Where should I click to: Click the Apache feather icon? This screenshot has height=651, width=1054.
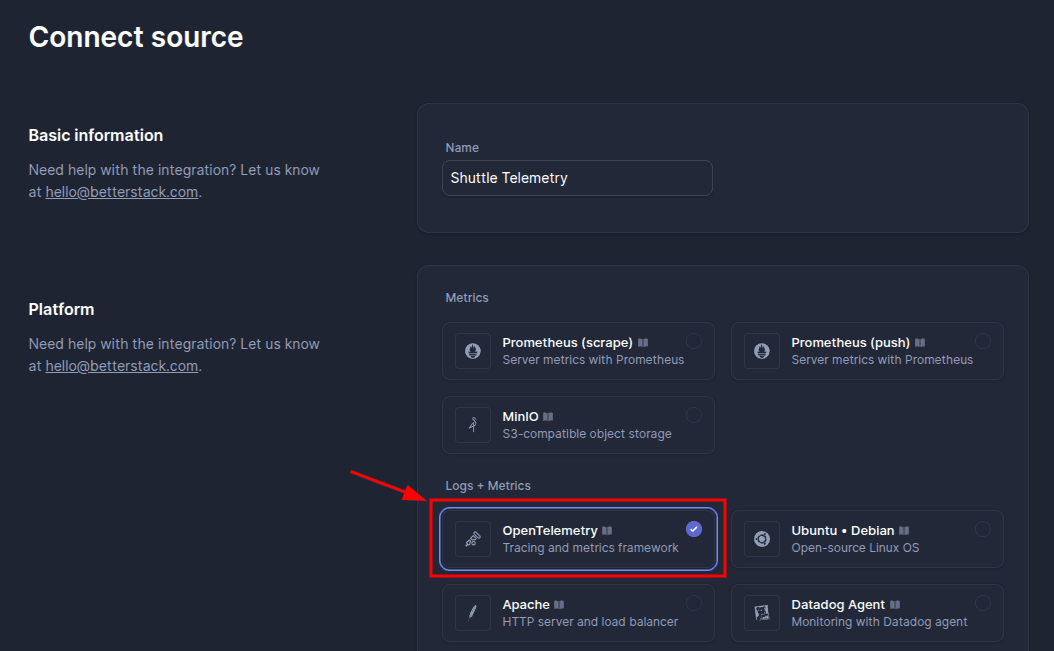pyautogui.click(x=473, y=613)
